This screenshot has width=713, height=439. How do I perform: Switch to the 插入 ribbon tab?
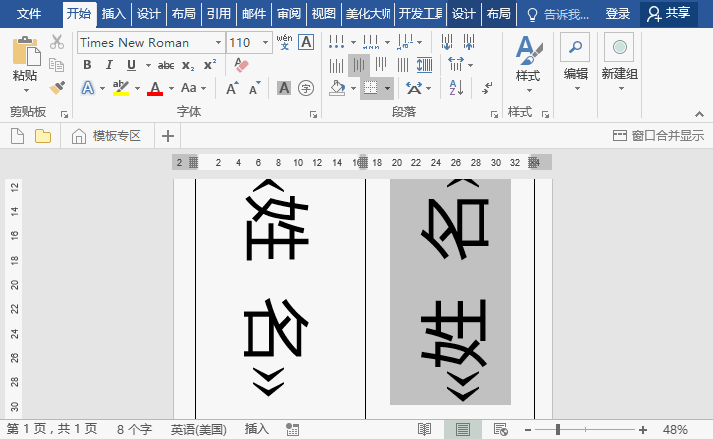[114, 14]
